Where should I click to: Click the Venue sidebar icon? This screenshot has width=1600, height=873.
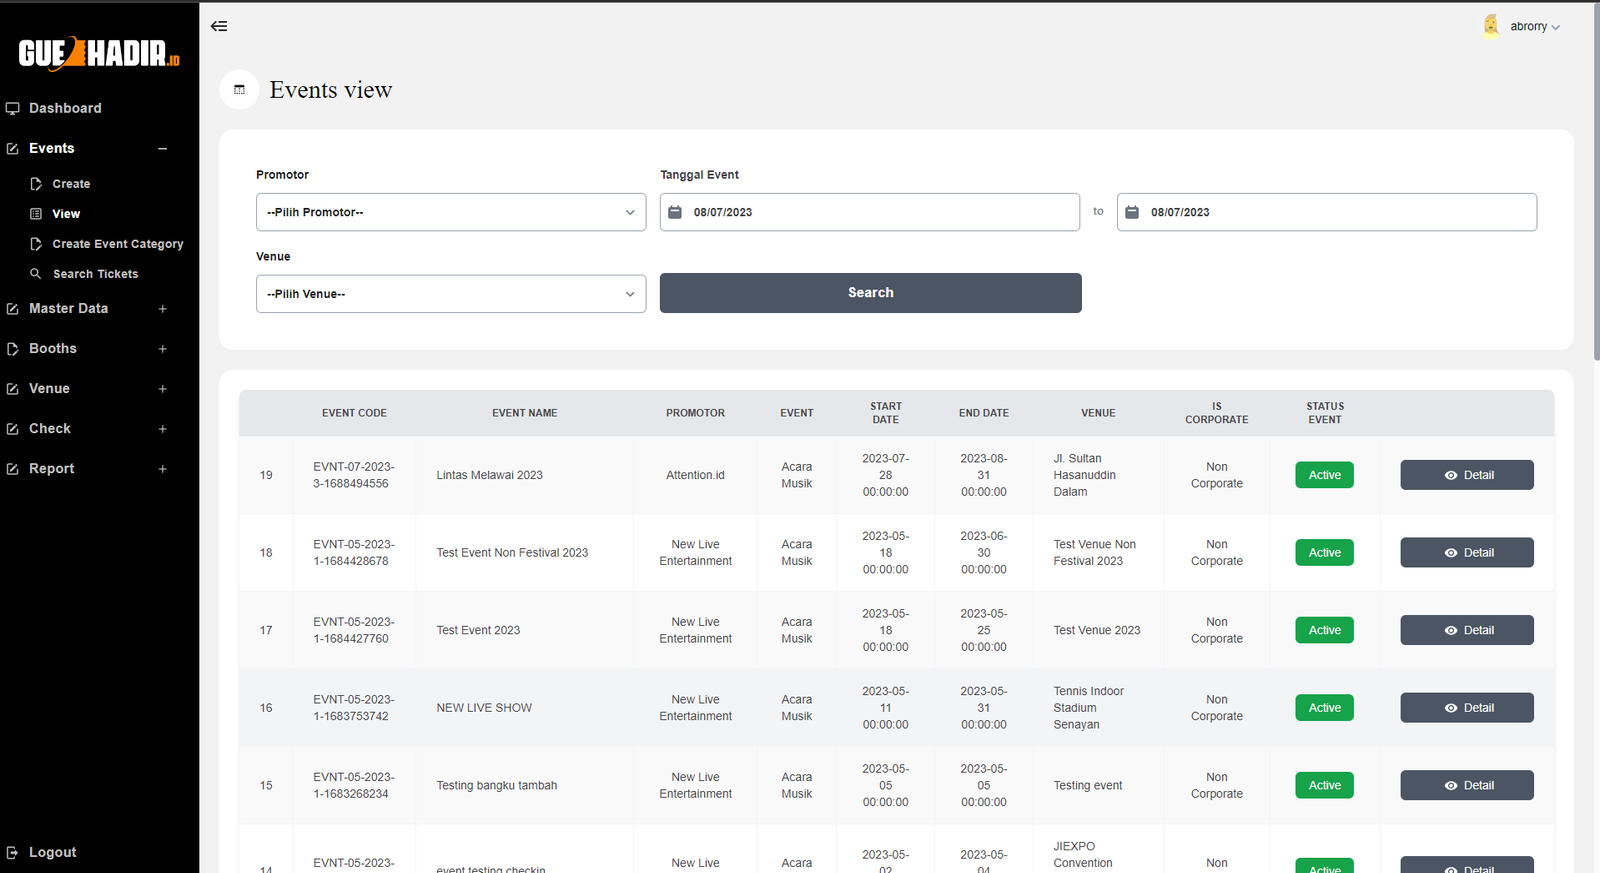pos(13,389)
